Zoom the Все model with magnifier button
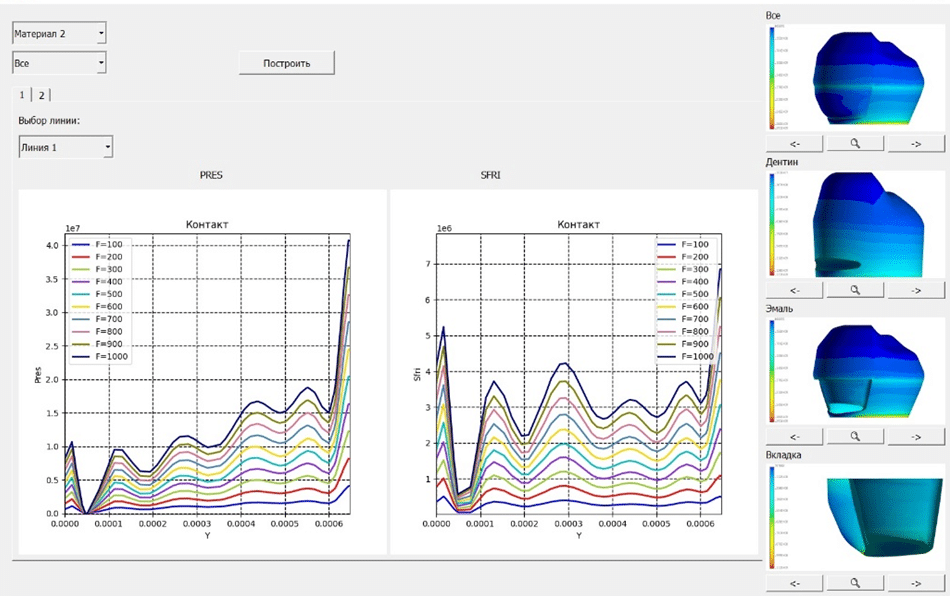951x598 pixels. point(855,144)
